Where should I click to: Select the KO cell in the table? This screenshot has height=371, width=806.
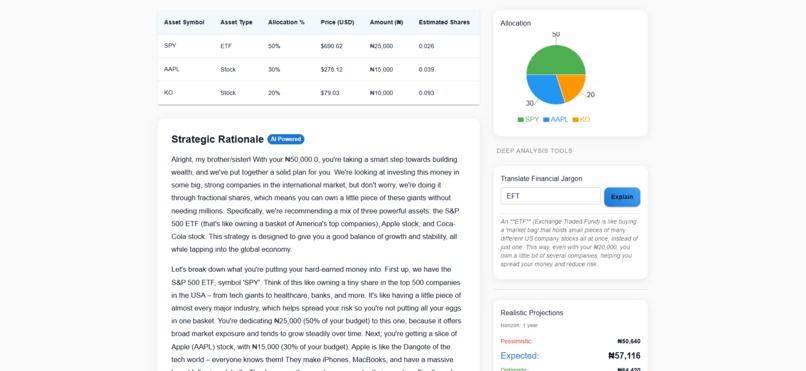168,93
